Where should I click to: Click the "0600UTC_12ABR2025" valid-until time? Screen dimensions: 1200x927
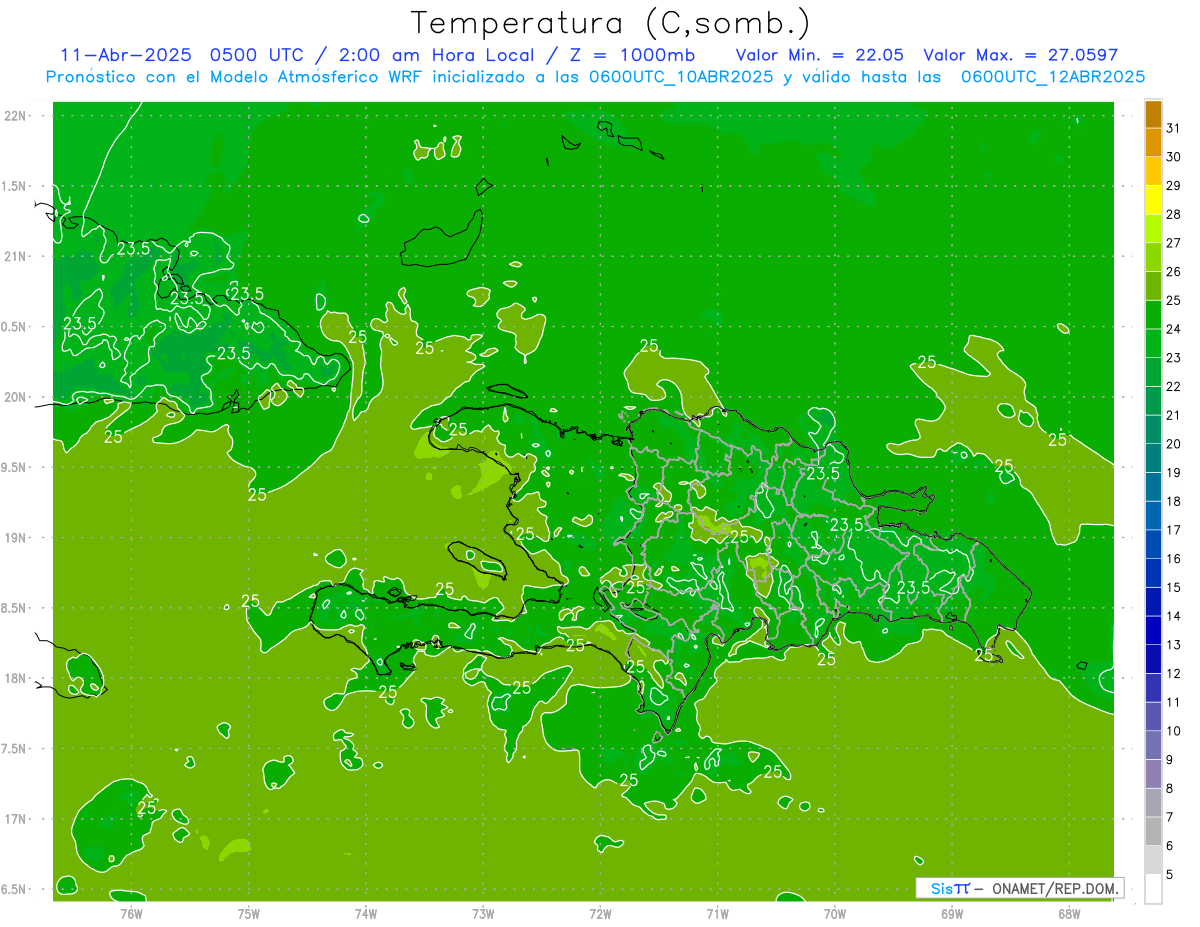(1052, 77)
